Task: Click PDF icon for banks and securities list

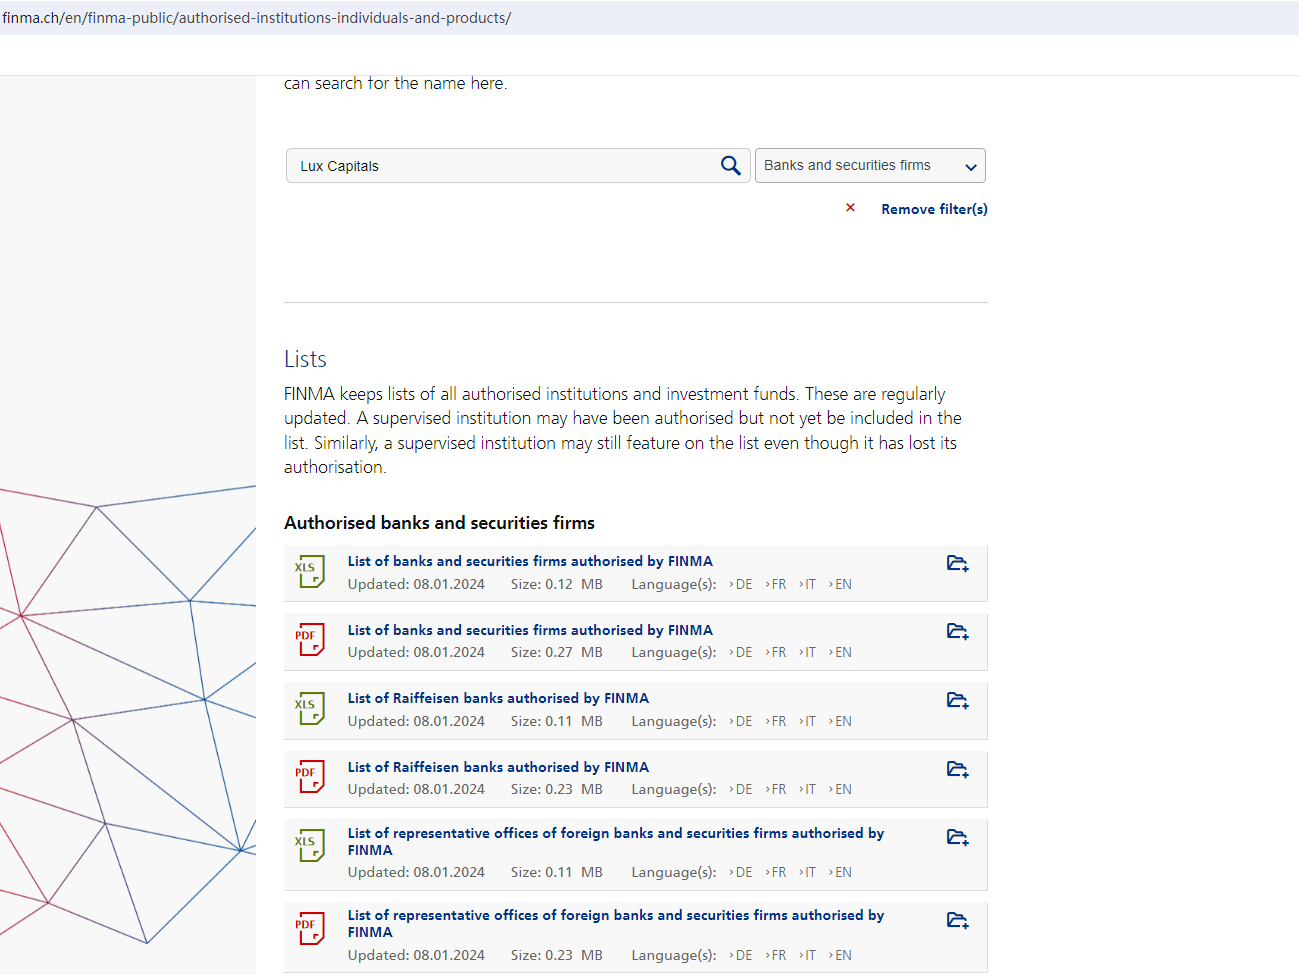Action: 310,640
